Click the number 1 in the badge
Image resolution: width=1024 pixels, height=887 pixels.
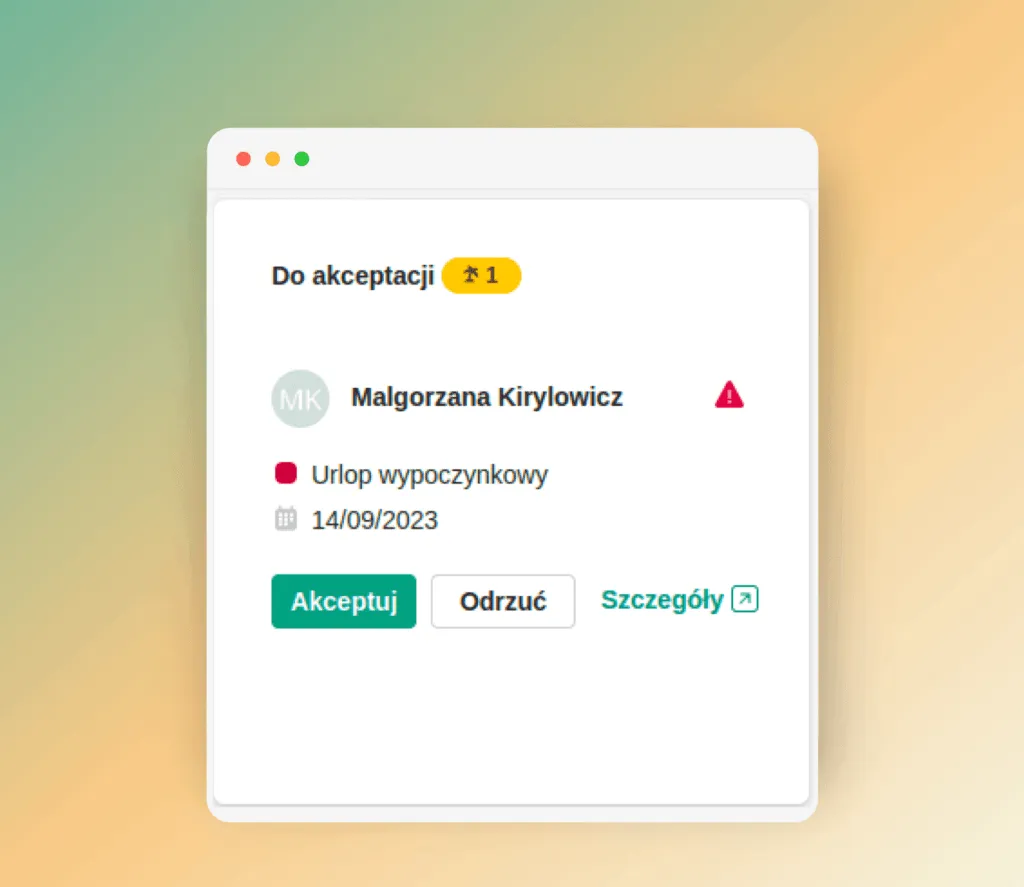tap(492, 275)
